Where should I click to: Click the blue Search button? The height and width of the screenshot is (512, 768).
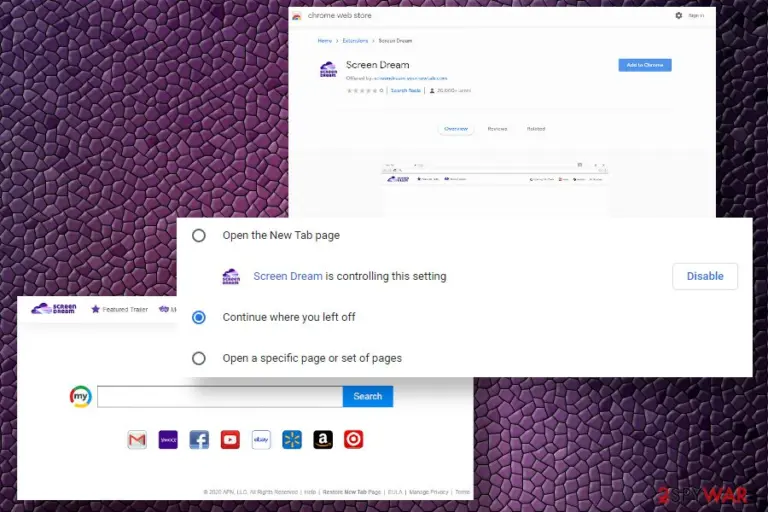368,396
